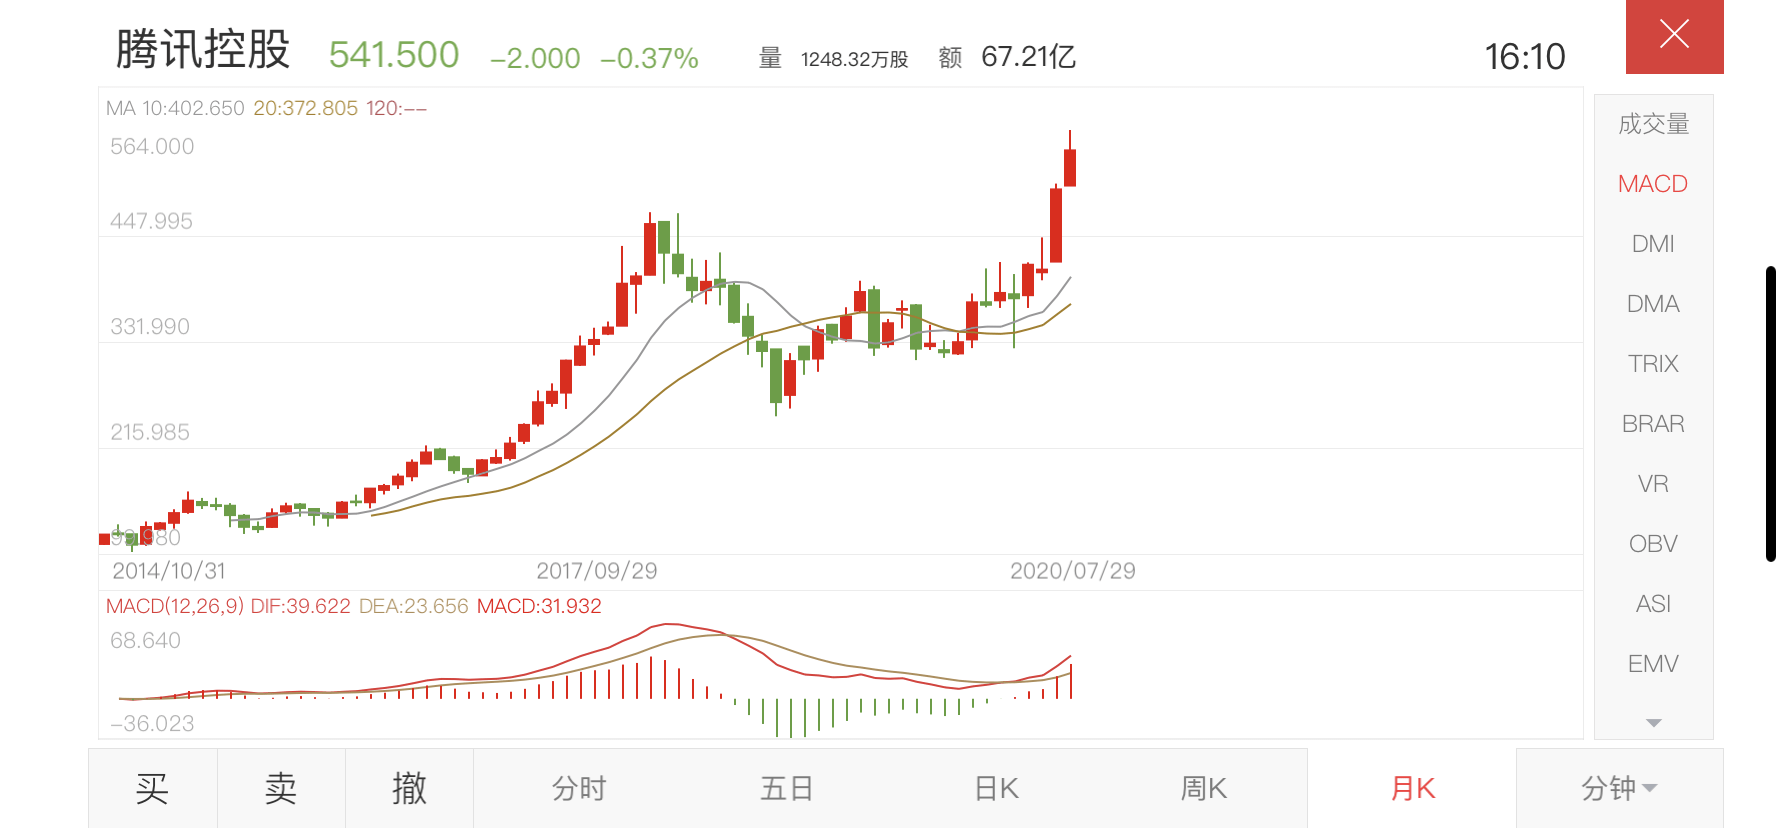The image size is (1792, 828).
Task: Click the 2017/09/29 date label
Action: click(x=597, y=571)
